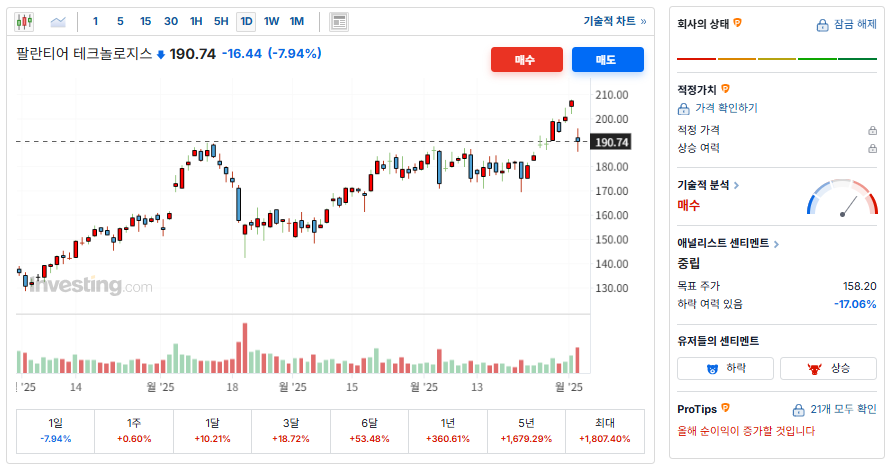Viewport: 887px width, 473px height.
Task: Set chart interval to 1H
Action: tap(196, 22)
